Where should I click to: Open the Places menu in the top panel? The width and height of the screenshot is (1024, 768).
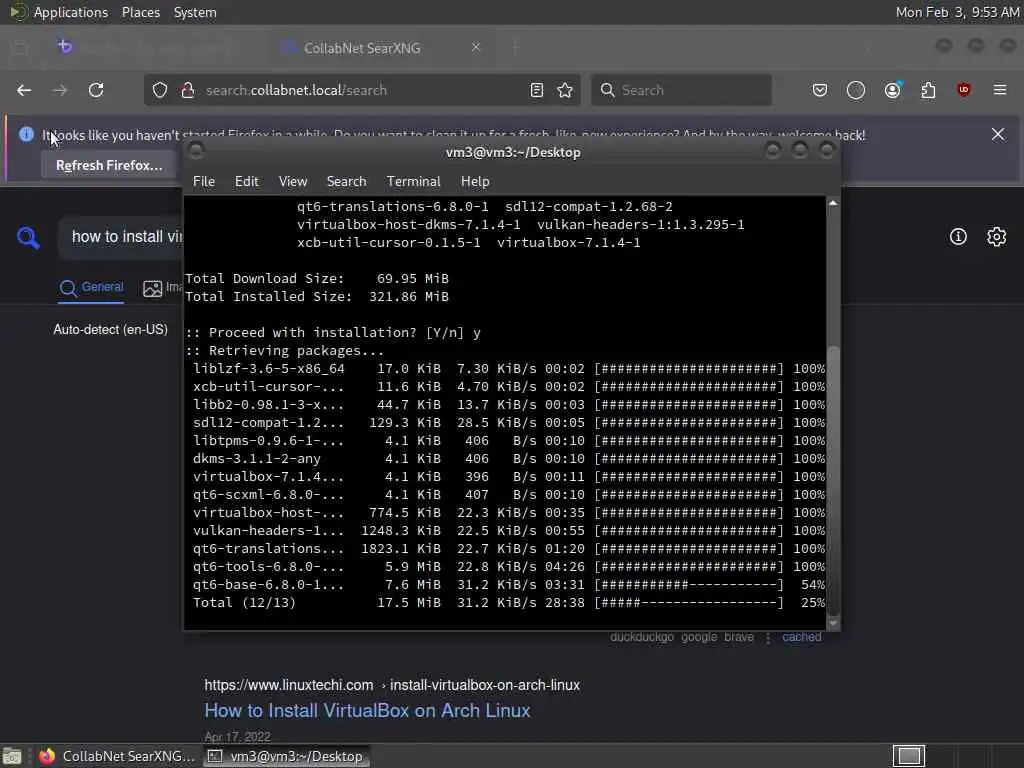tap(141, 12)
